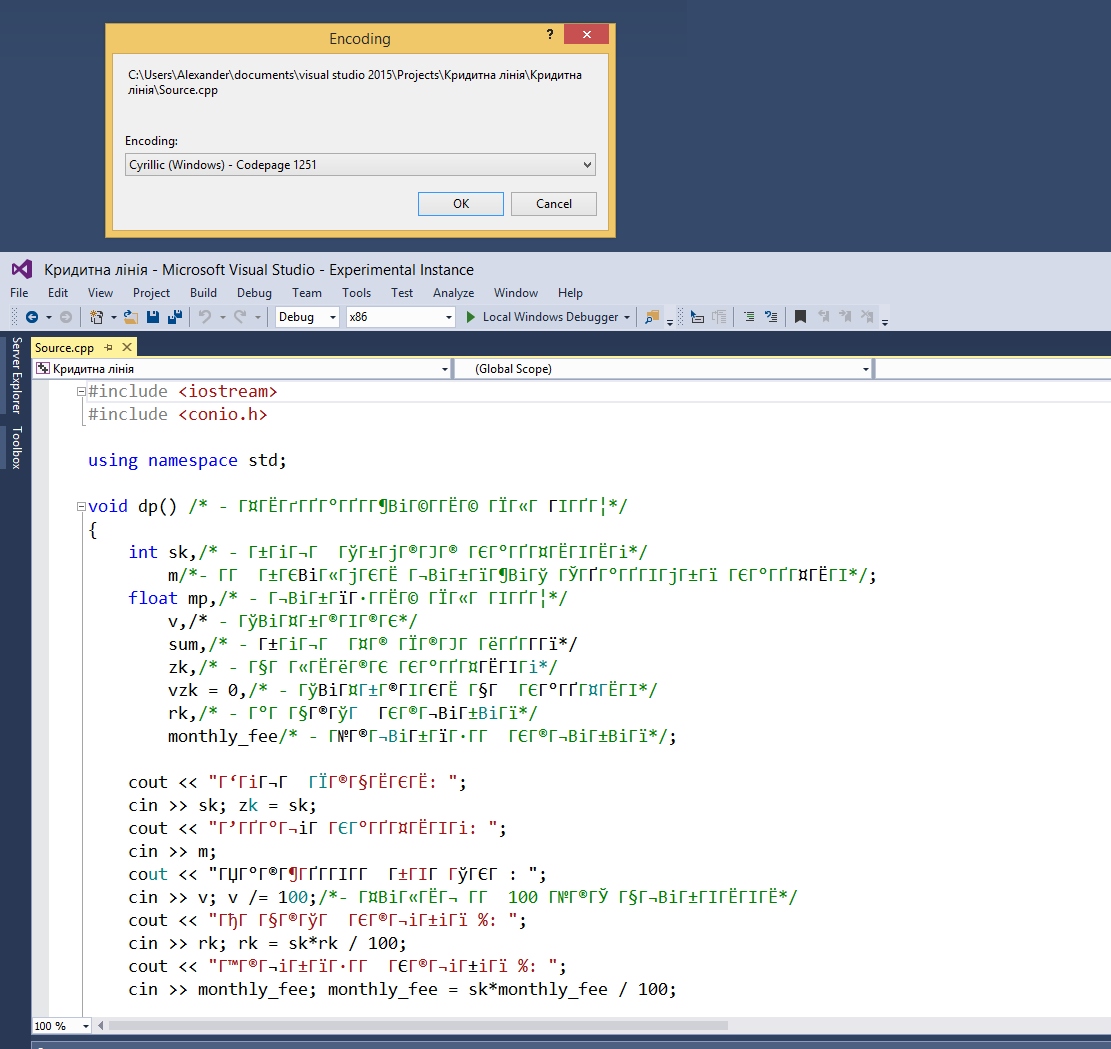
Task: Pin the Source.cpp tab
Action: click(108, 347)
